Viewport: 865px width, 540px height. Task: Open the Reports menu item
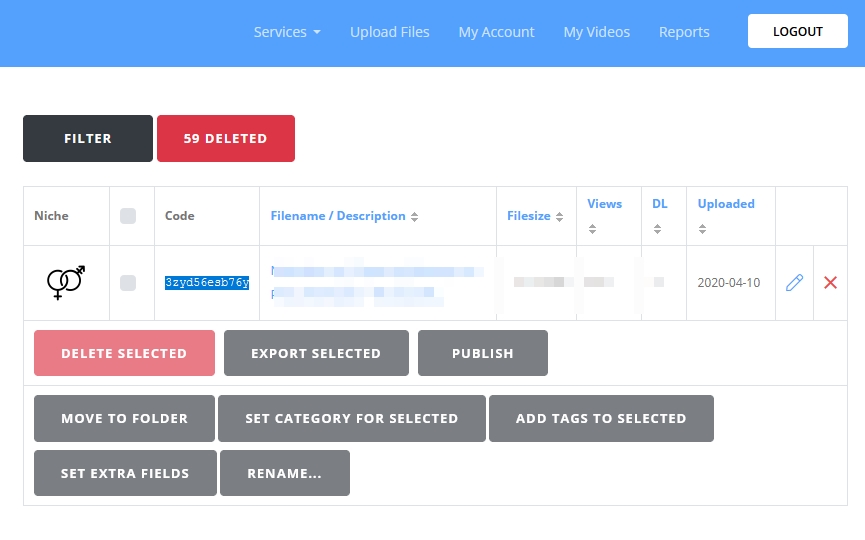coord(684,32)
